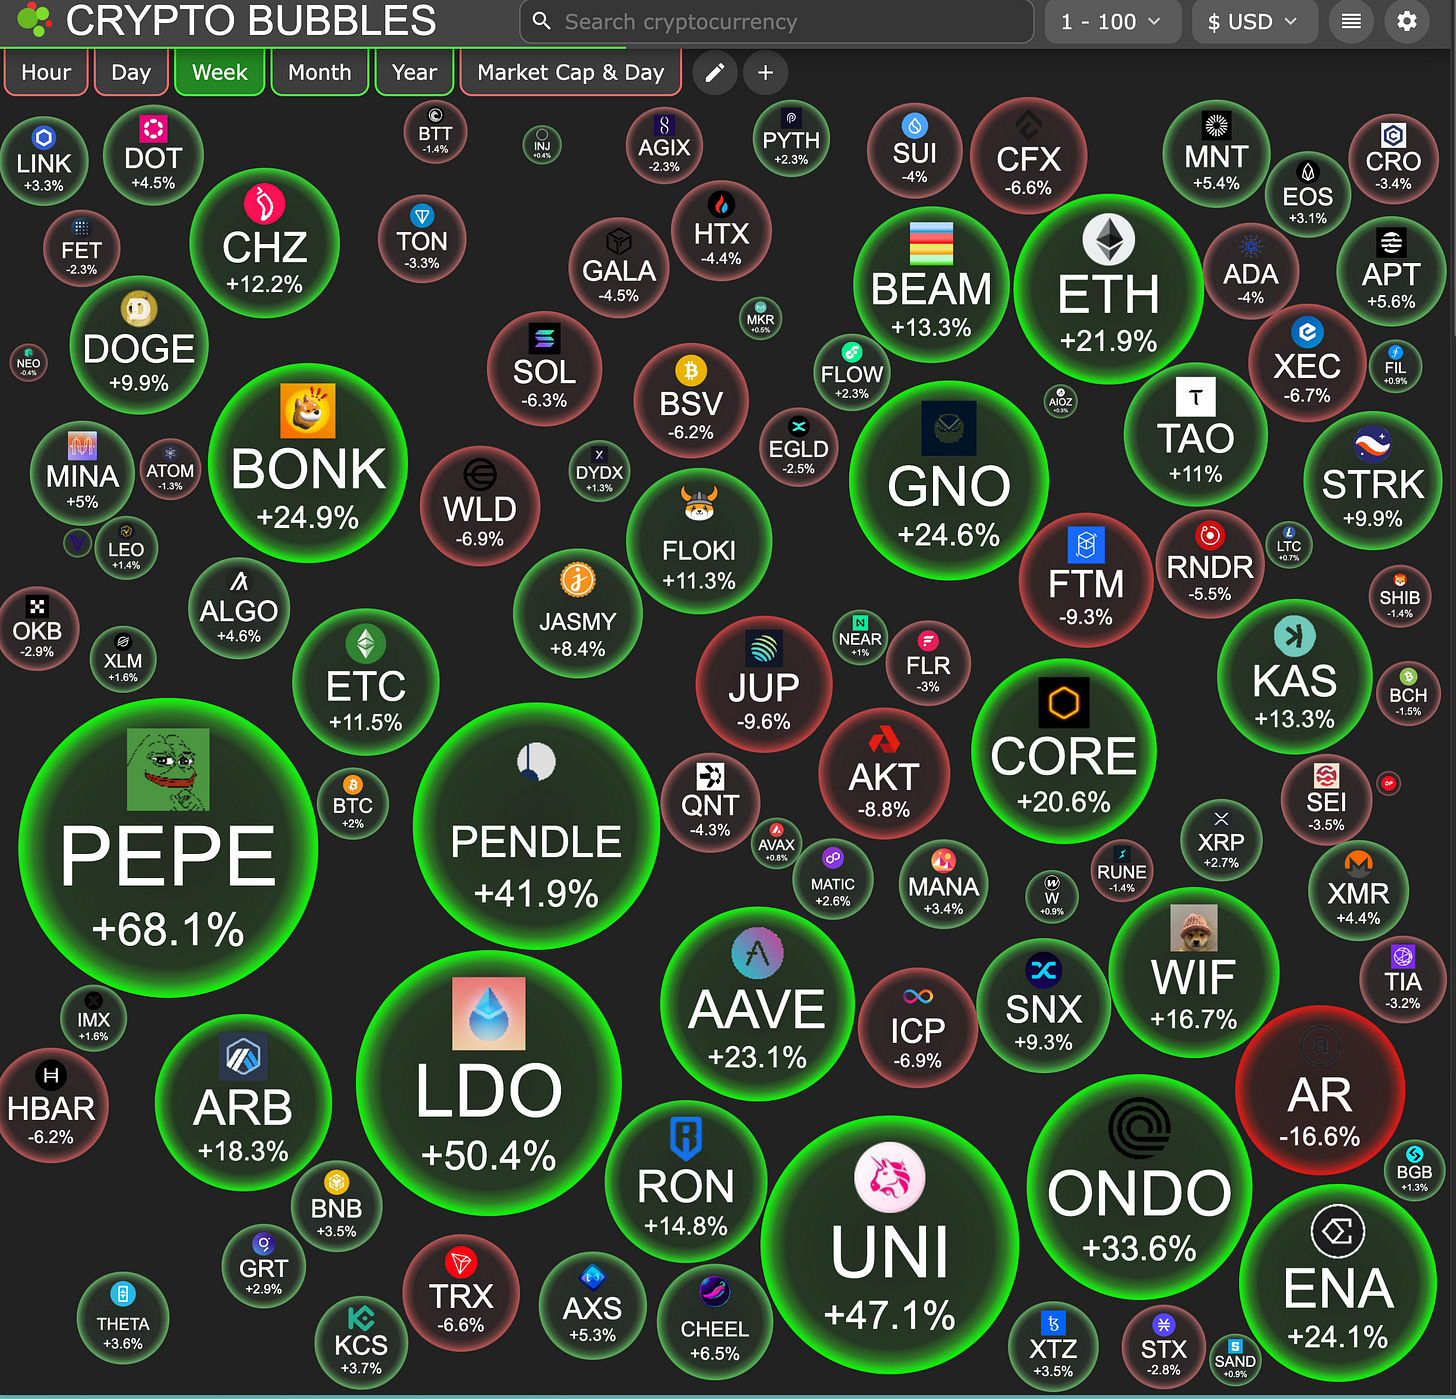Select the ONDO bubble

(x=1139, y=1186)
